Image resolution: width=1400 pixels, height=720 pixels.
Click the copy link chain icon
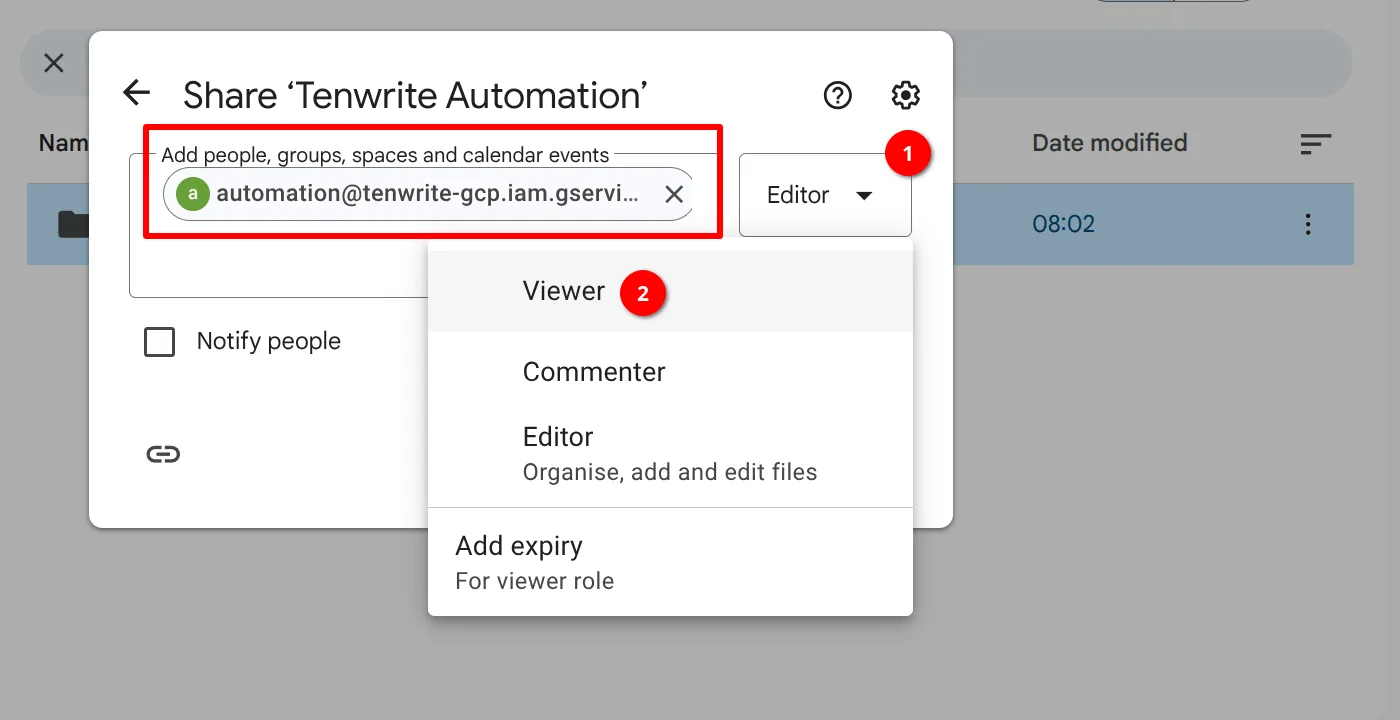point(163,454)
